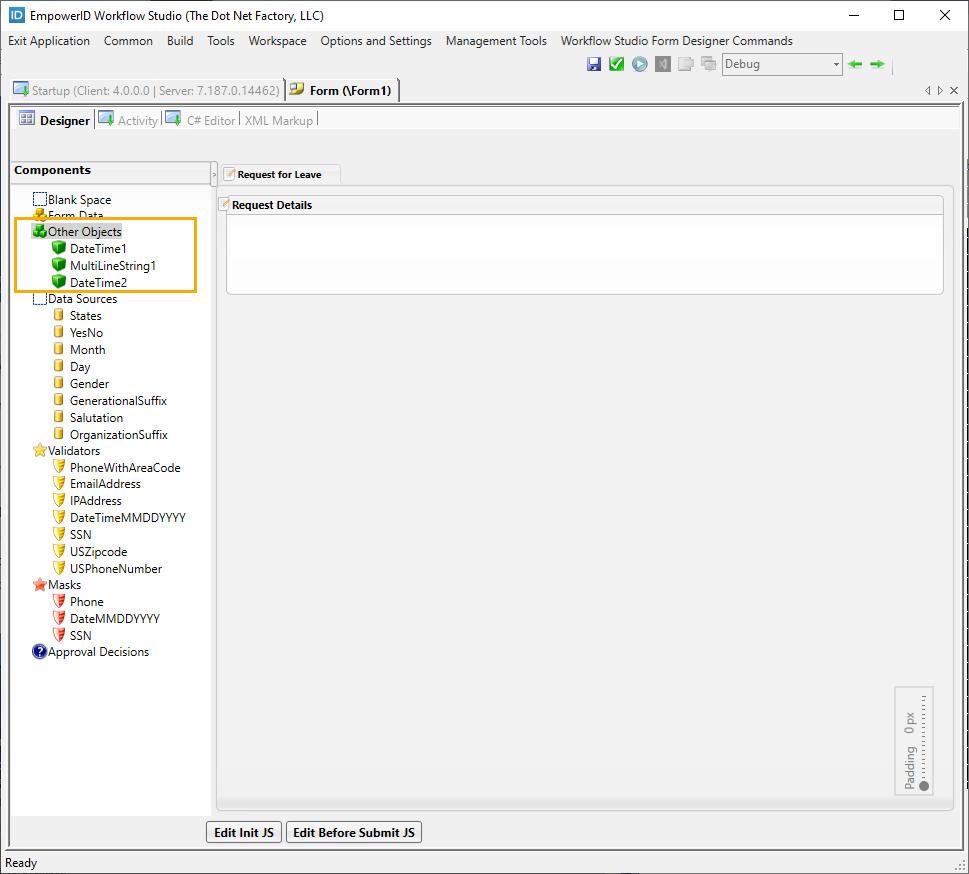
Task: Click the Edit Before Submit JS button
Action: tap(353, 831)
